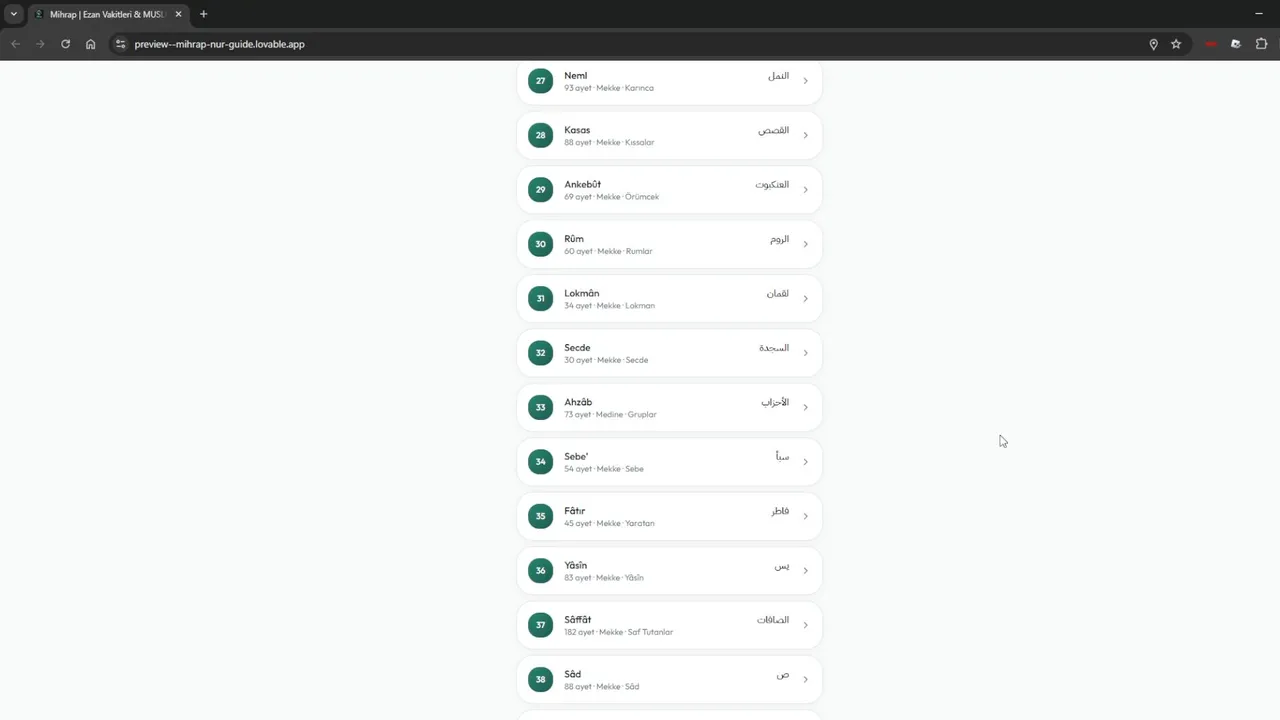Open Neml surah via its chevron
Image resolution: width=1280 pixels, height=720 pixels.
tap(805, 81)
